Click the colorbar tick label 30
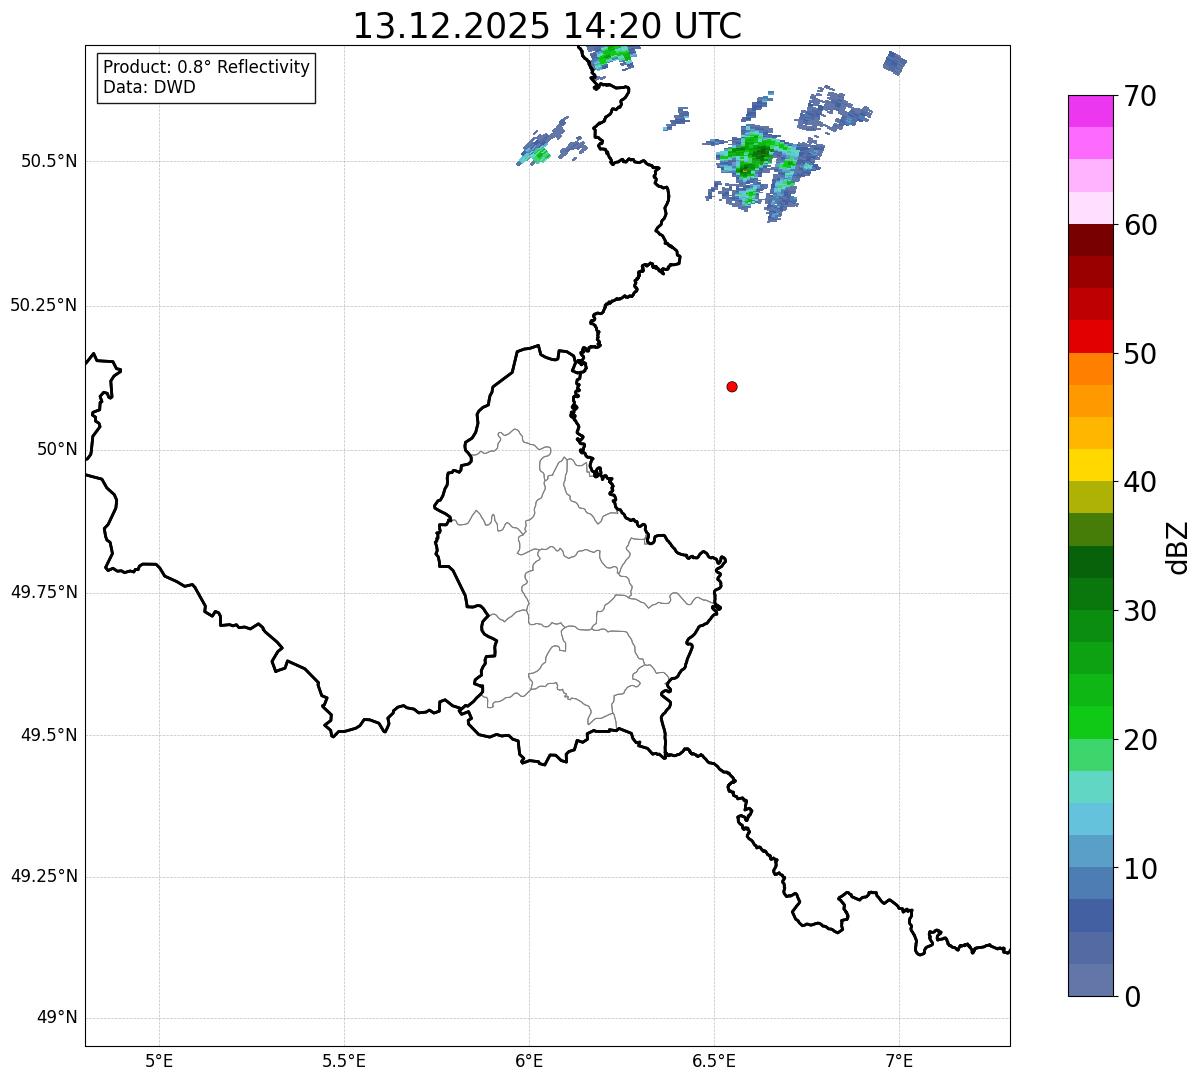Screen dimensions: 1202x1081 click(x=1140, y=611)
